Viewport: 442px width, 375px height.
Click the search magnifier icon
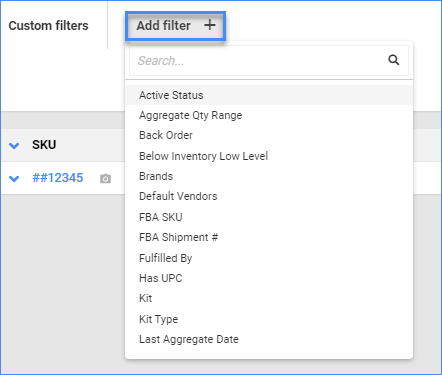click(x=394, y=60)
